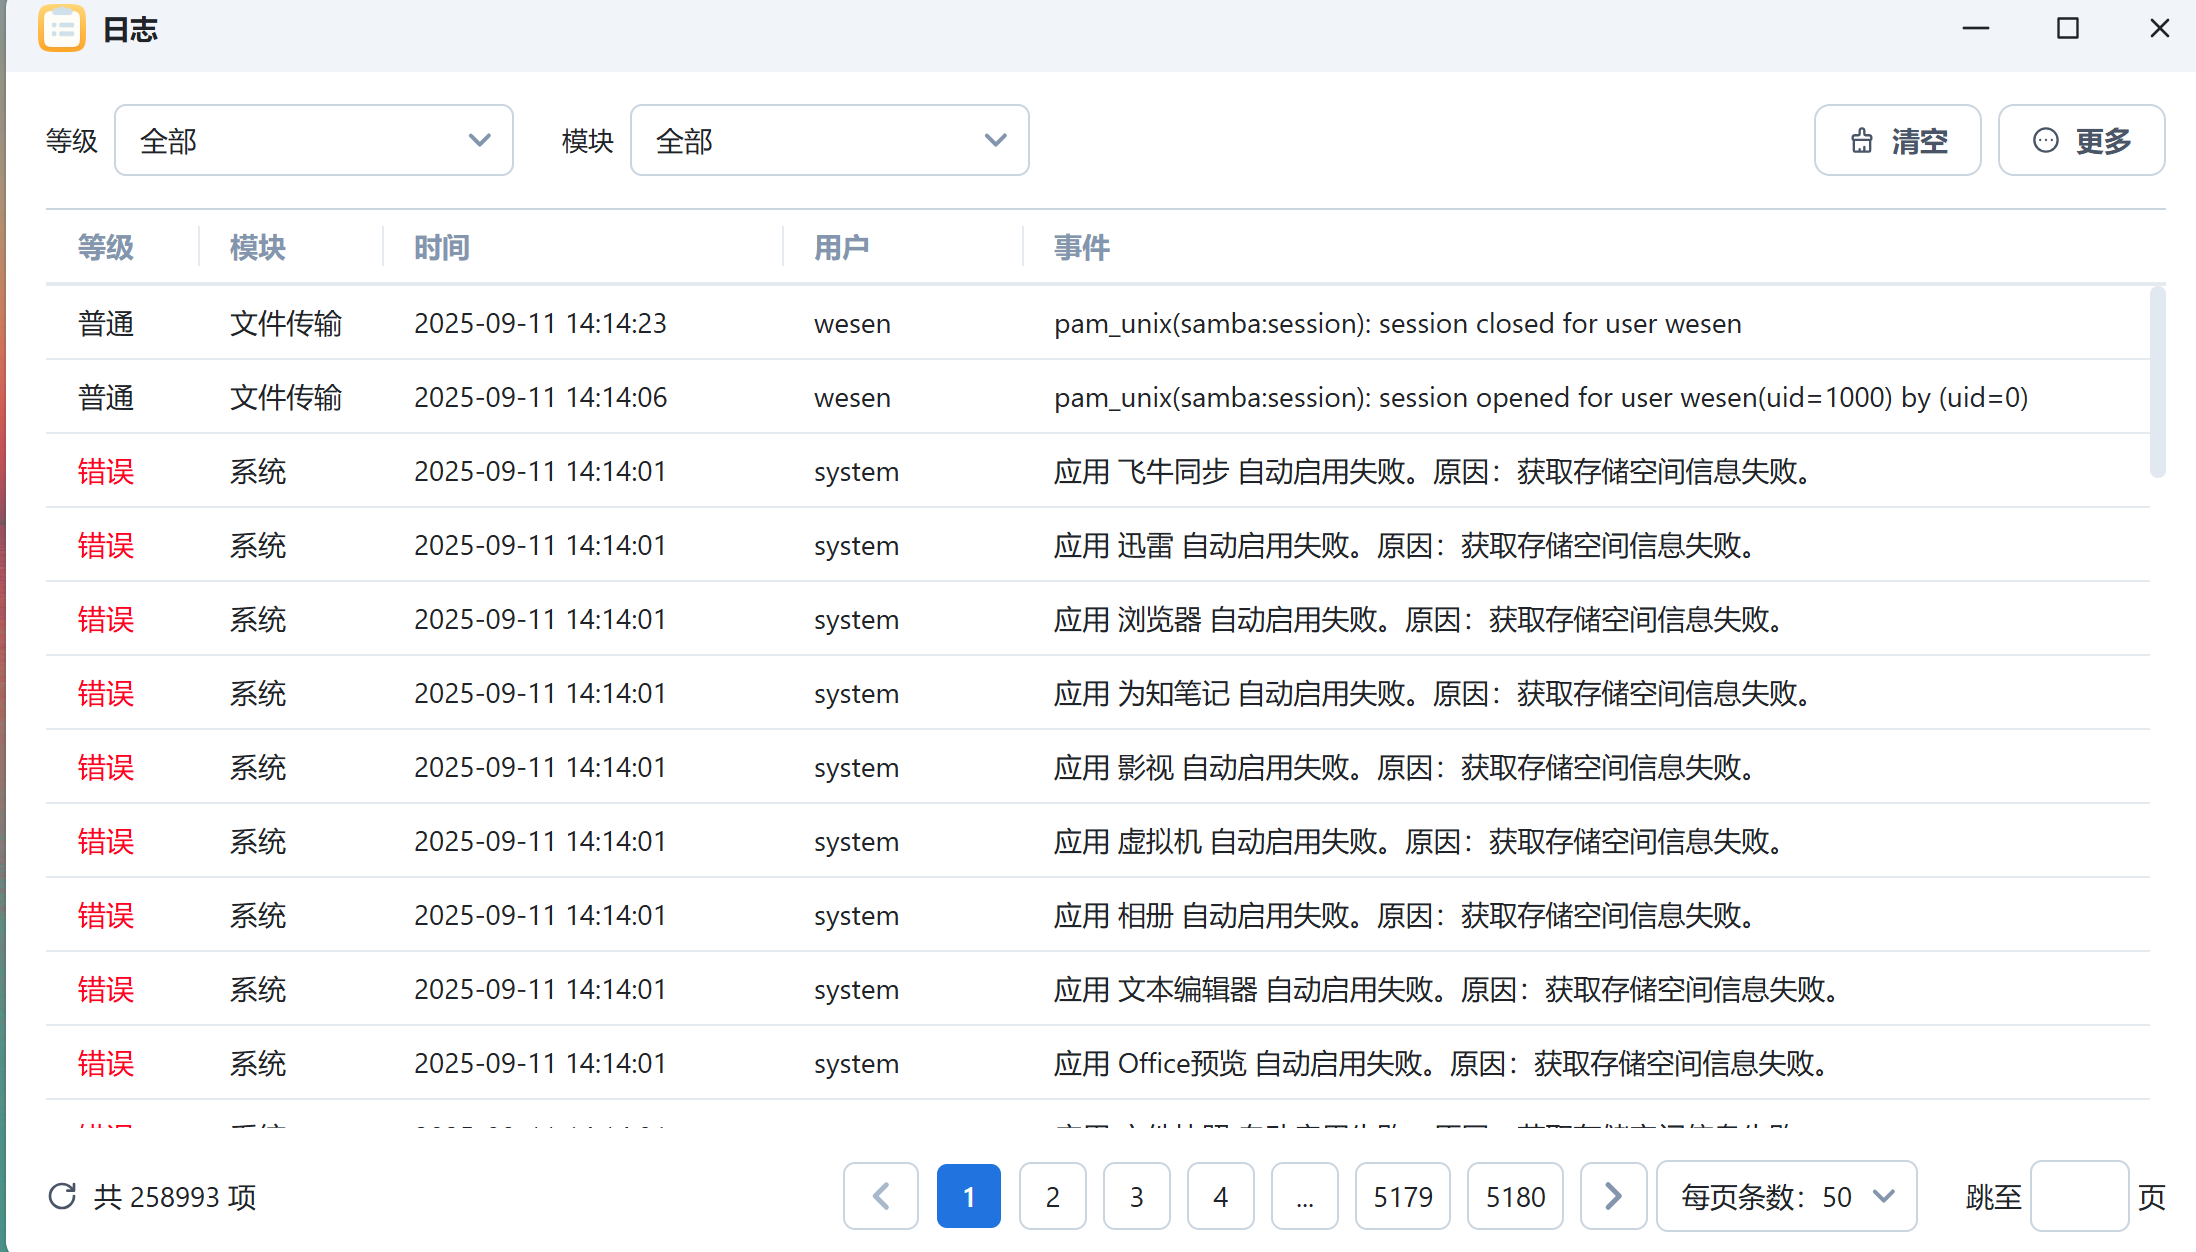The image size is (2196, 1252).
Task: Click the 时间 column header
Action: coord(442,247)
